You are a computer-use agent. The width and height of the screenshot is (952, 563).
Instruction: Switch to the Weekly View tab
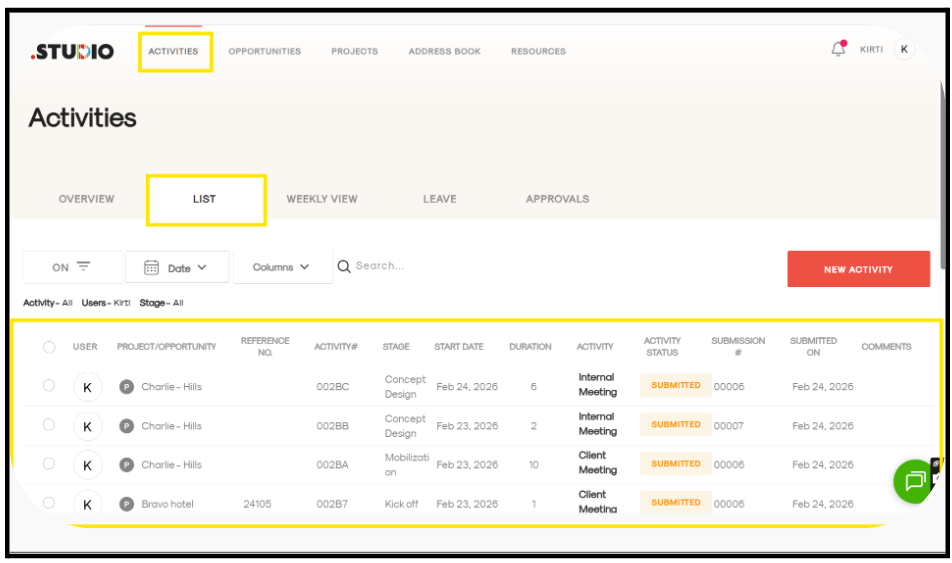[x=322, y=199]
